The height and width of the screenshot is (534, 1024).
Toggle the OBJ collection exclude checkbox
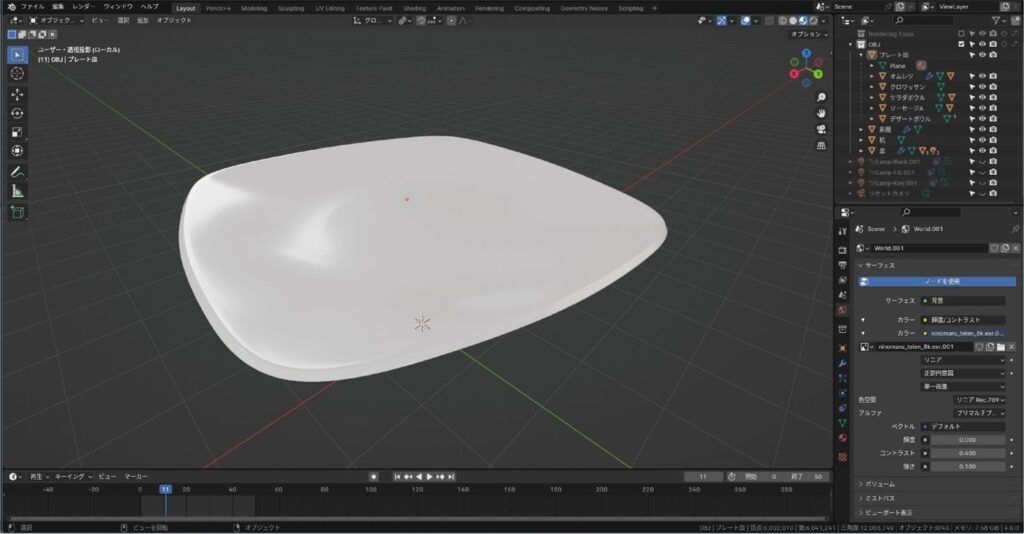coord(961,44)
